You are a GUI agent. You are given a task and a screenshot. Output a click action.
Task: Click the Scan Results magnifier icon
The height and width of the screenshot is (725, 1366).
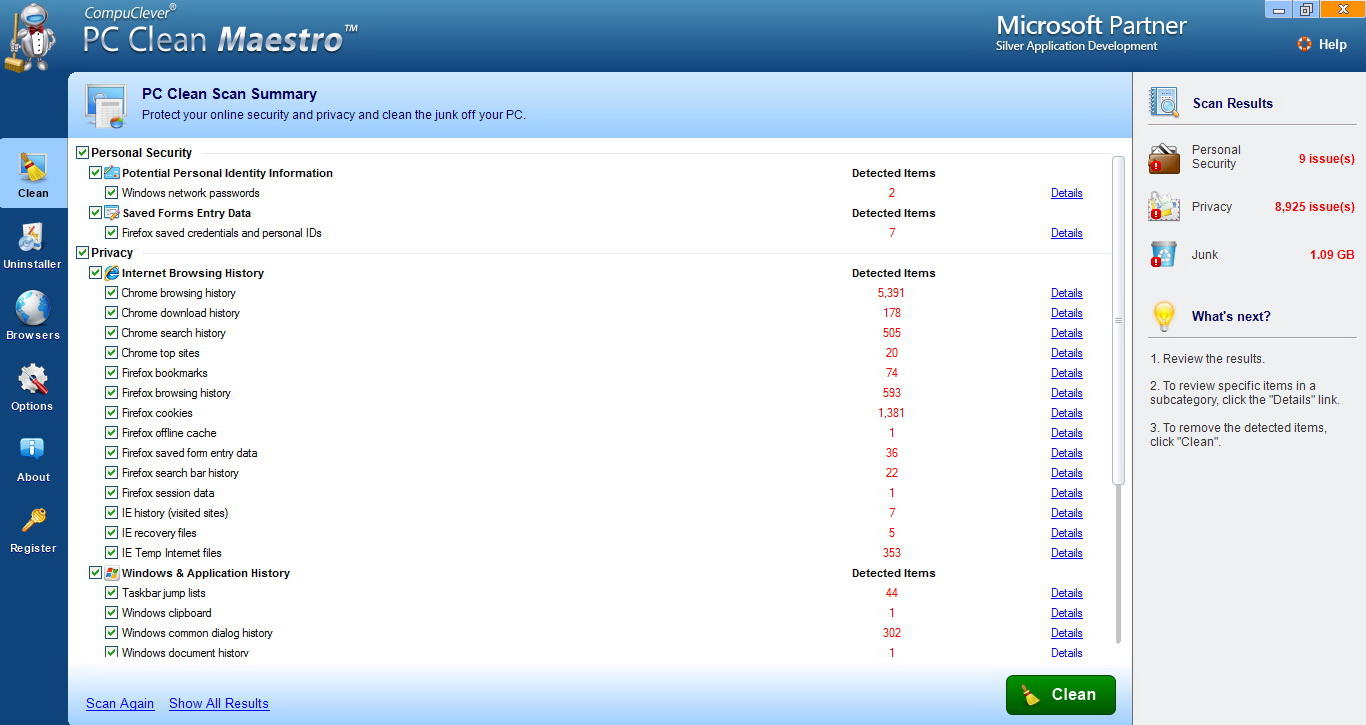coord(1164,102)
